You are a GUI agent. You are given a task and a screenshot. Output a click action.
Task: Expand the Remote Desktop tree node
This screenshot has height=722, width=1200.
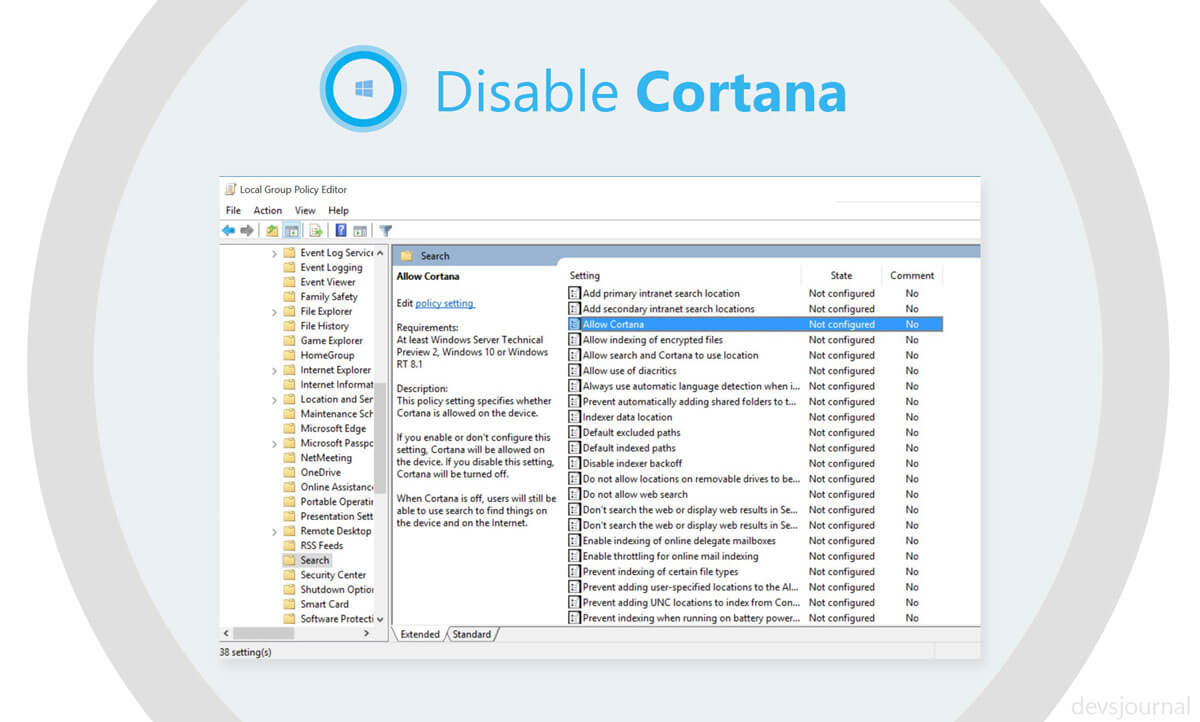click(x=275, y=531)
